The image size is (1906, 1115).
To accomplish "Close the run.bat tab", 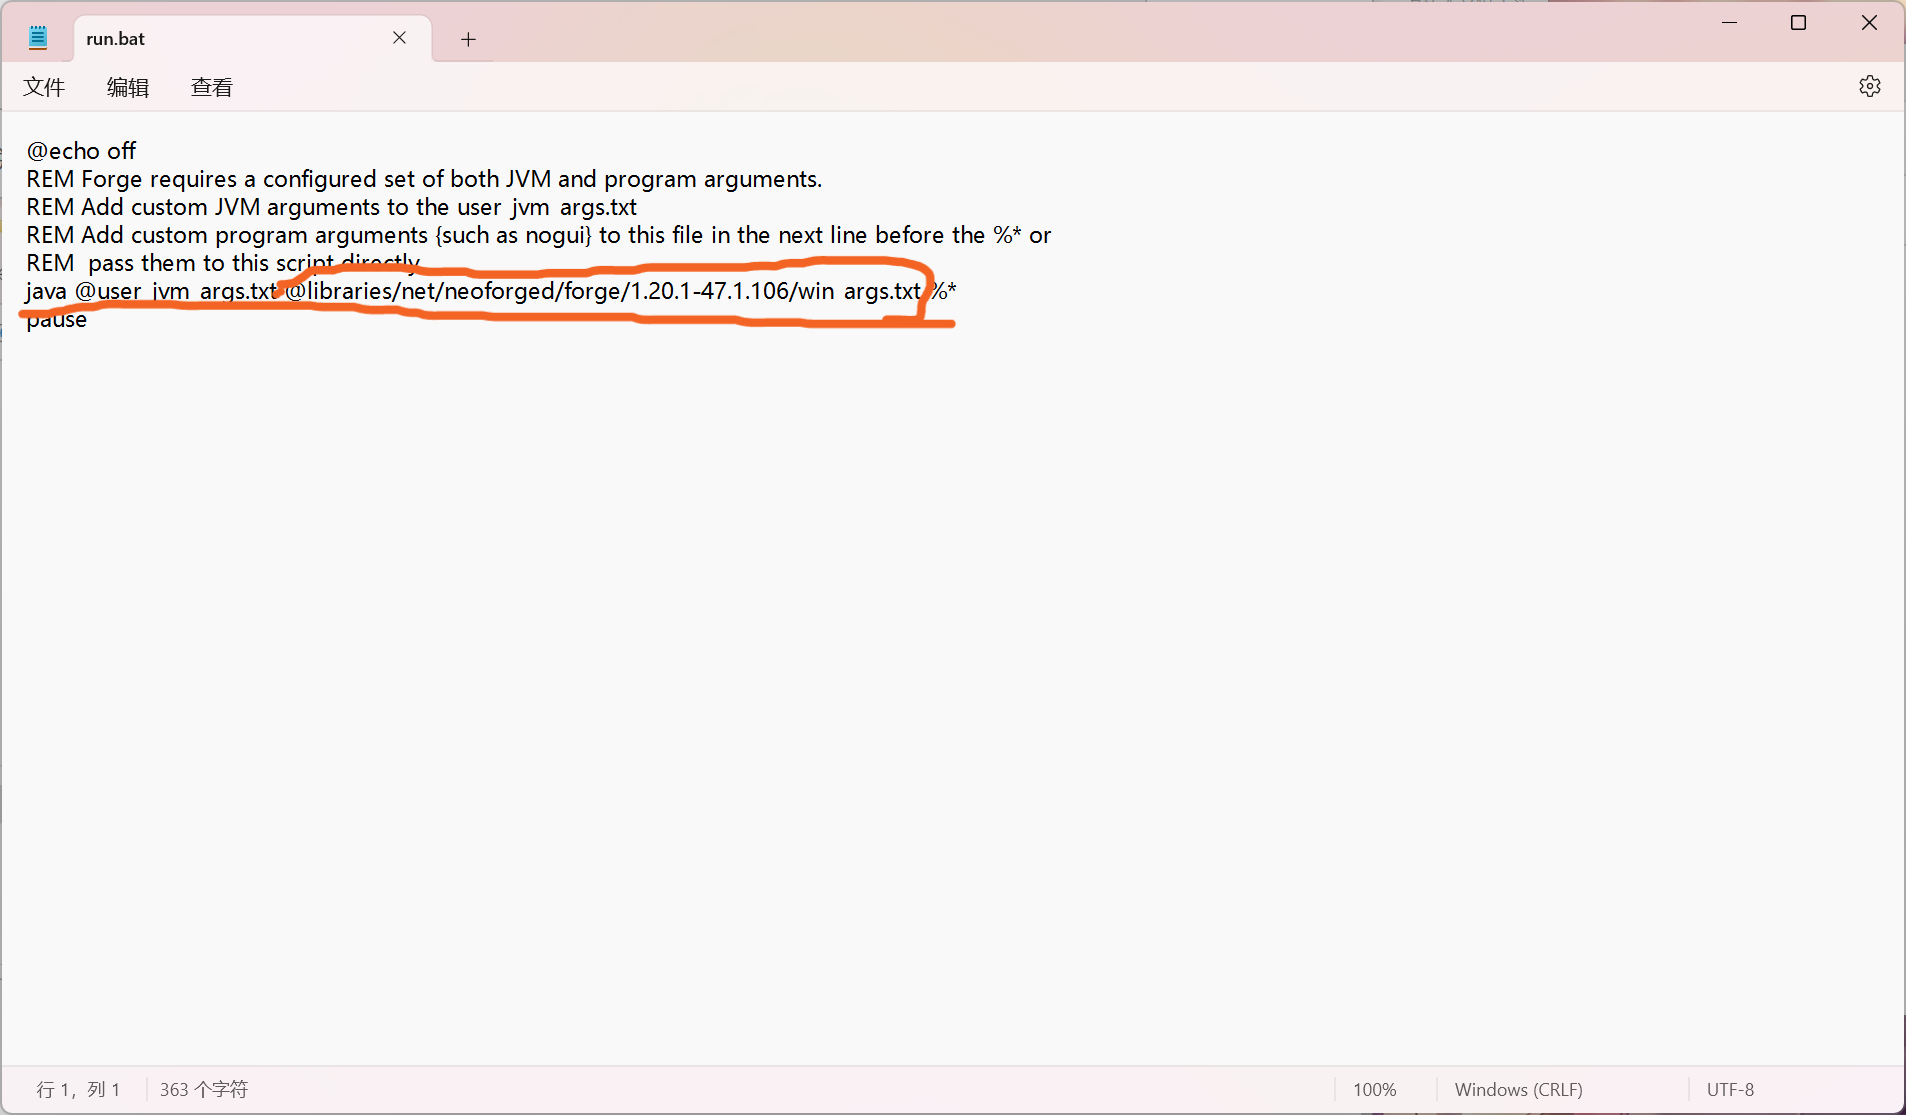I will pyautogui.click(x=399, y=38).
